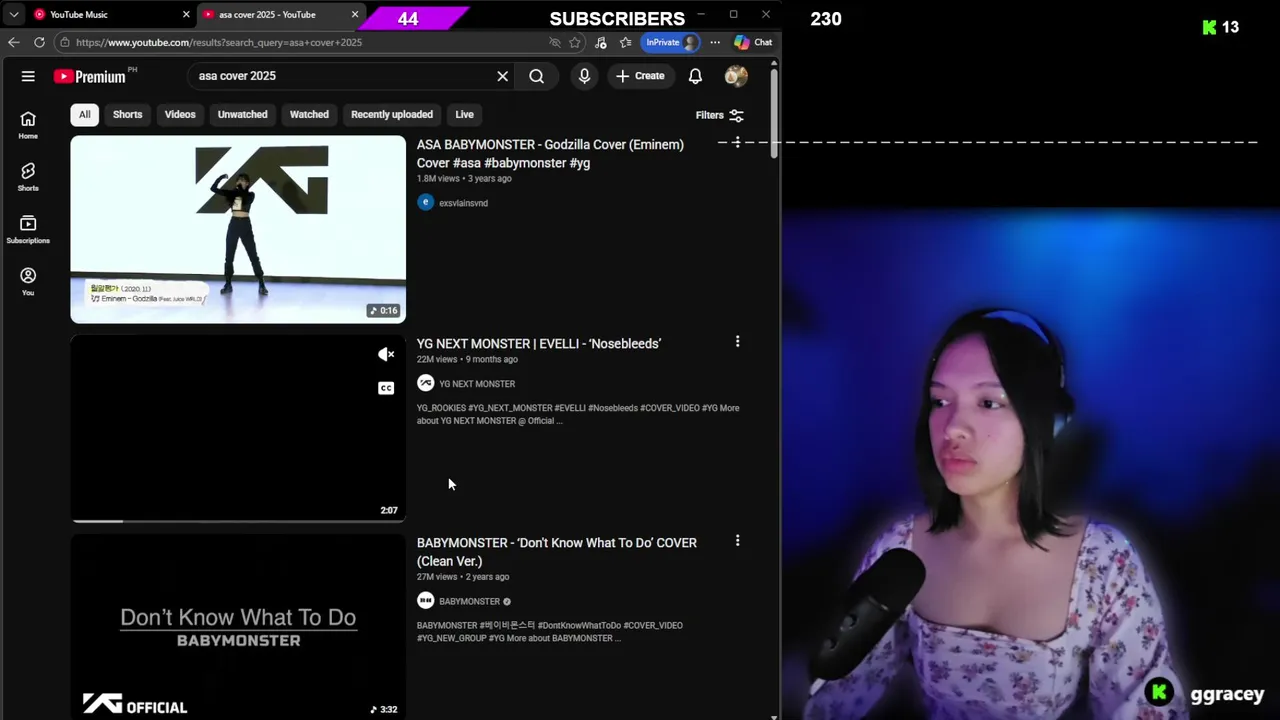
Task: Open the tracking prevention eye icon
Action: click(555, 42)
